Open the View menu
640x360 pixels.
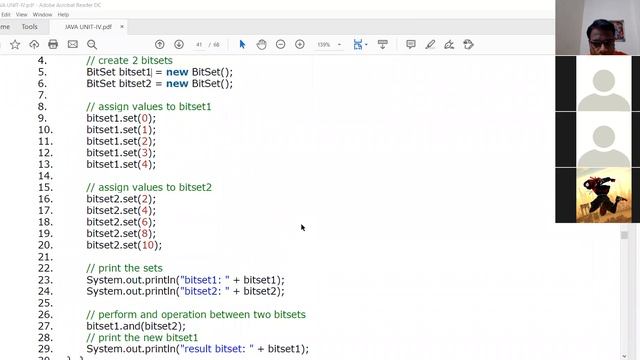(22, 14)
